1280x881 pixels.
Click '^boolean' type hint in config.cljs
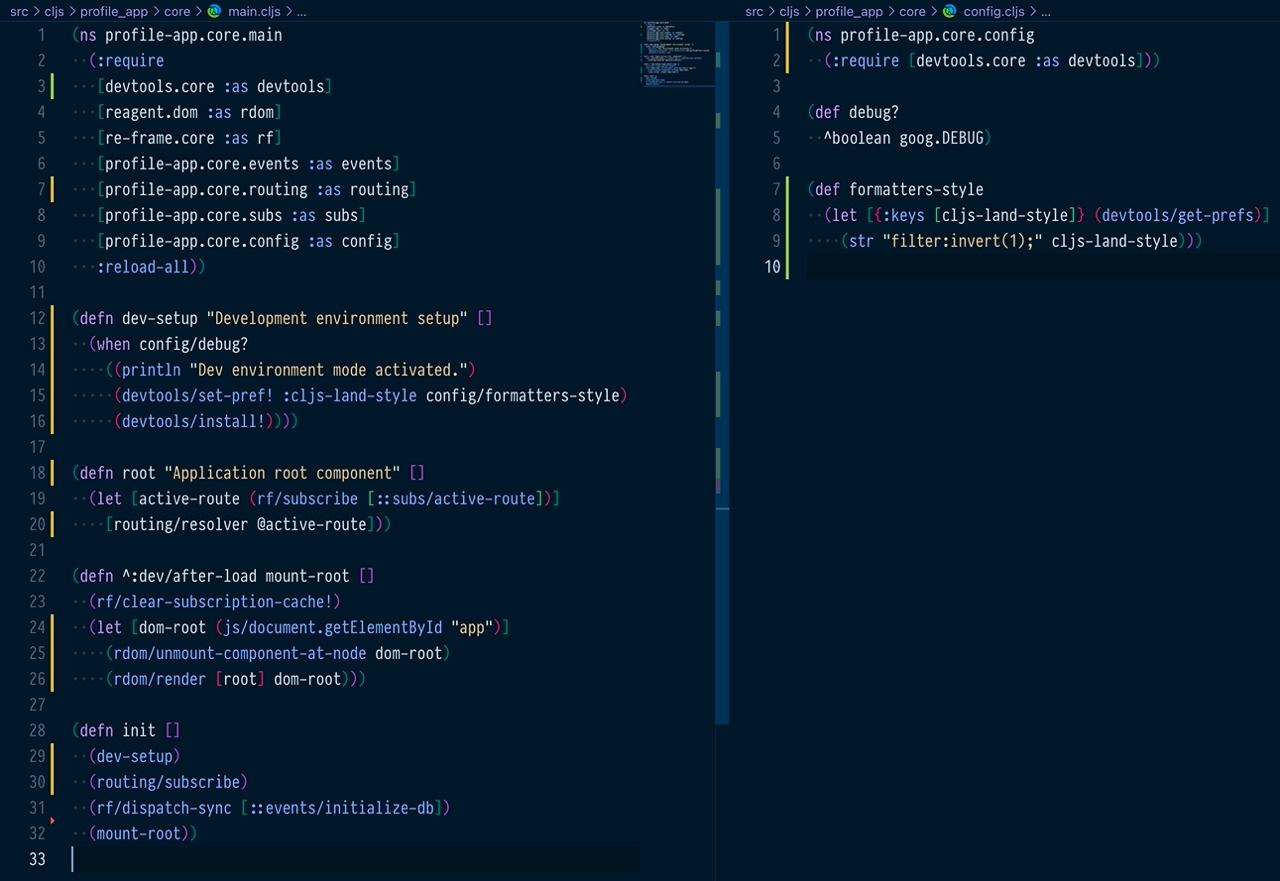pos(857,138)
